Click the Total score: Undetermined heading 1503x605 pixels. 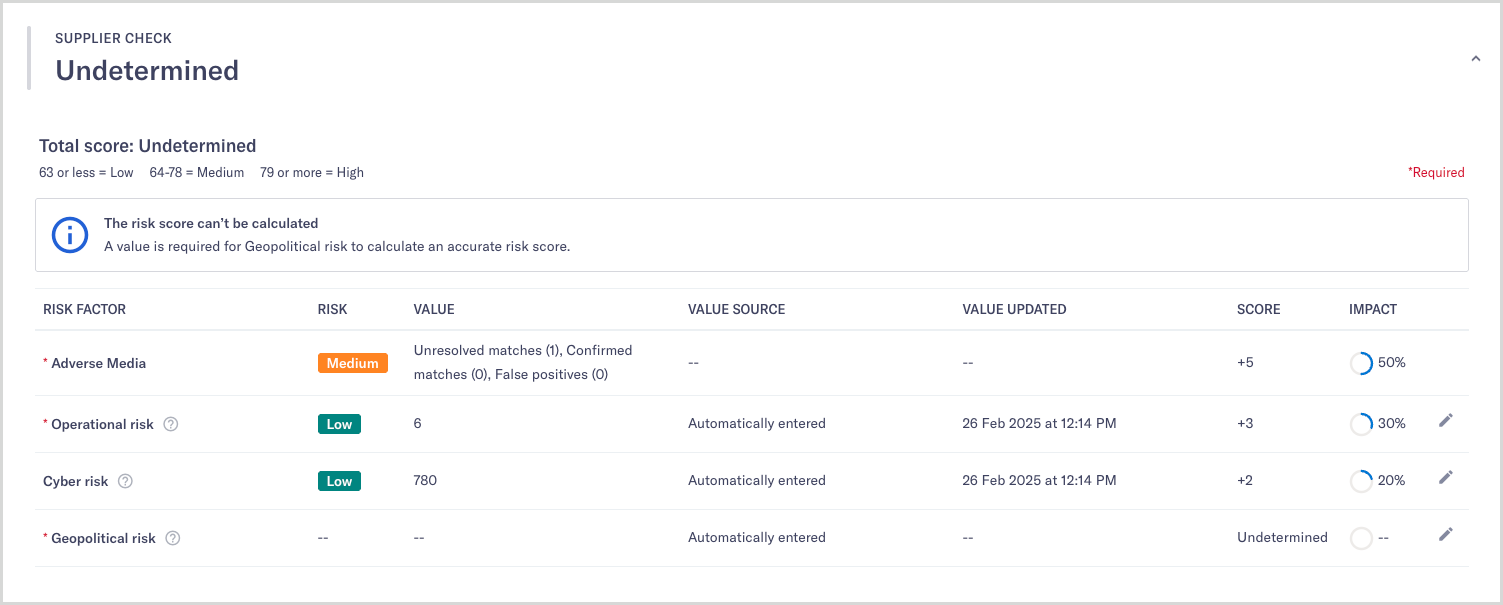147,145
